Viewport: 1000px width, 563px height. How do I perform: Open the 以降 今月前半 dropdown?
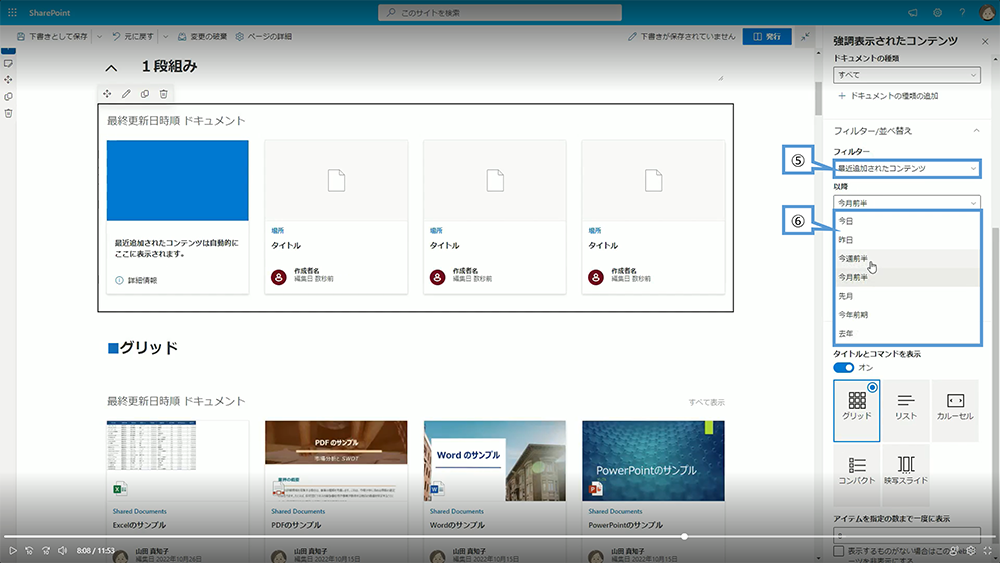(x=906, y=203)
